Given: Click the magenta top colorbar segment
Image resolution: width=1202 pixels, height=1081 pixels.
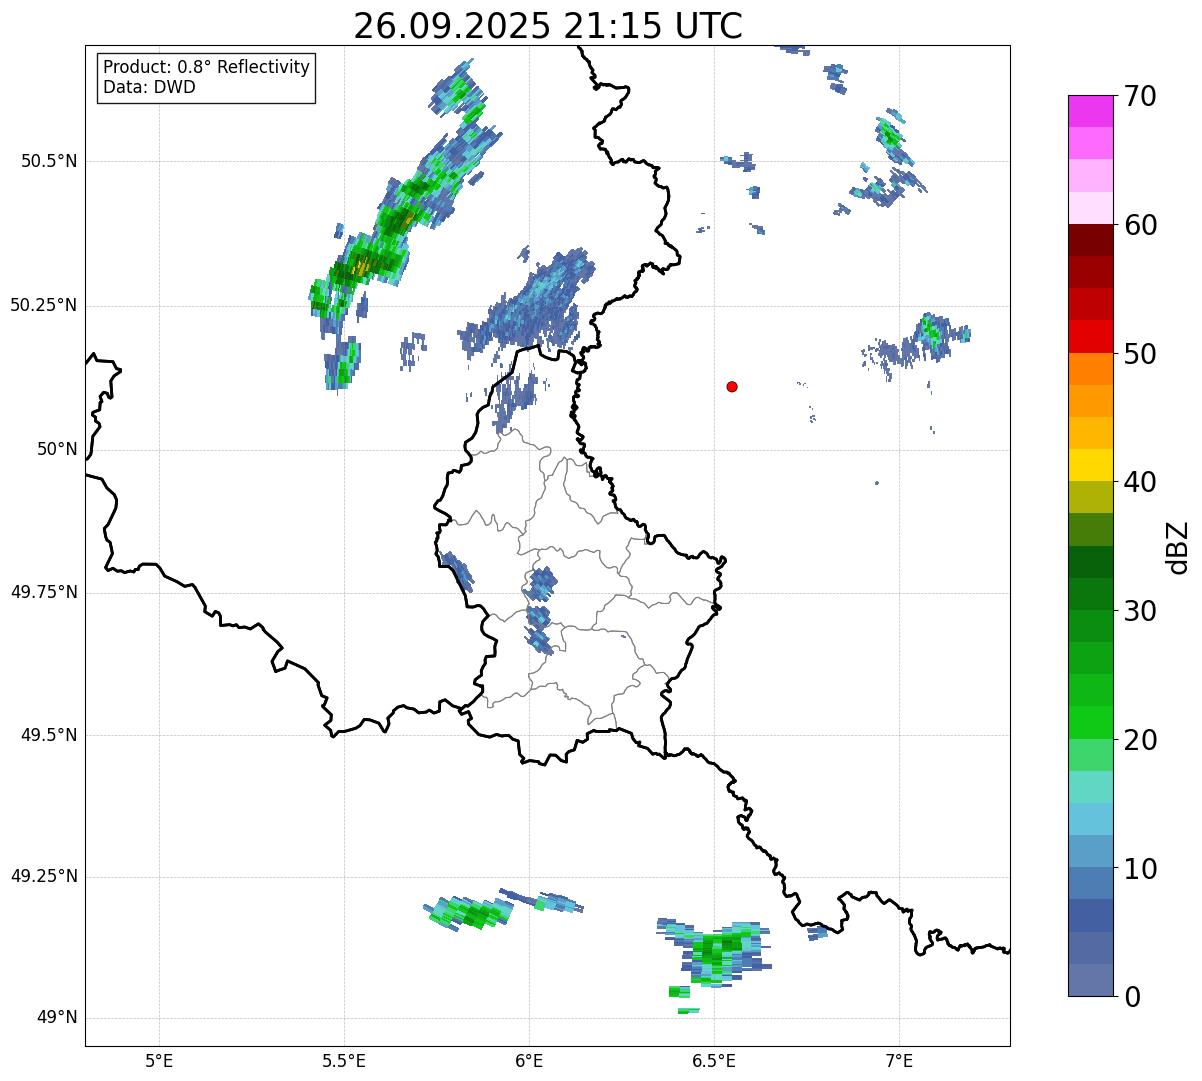Looking at the screenshot, I should [x=1091, y=111].
